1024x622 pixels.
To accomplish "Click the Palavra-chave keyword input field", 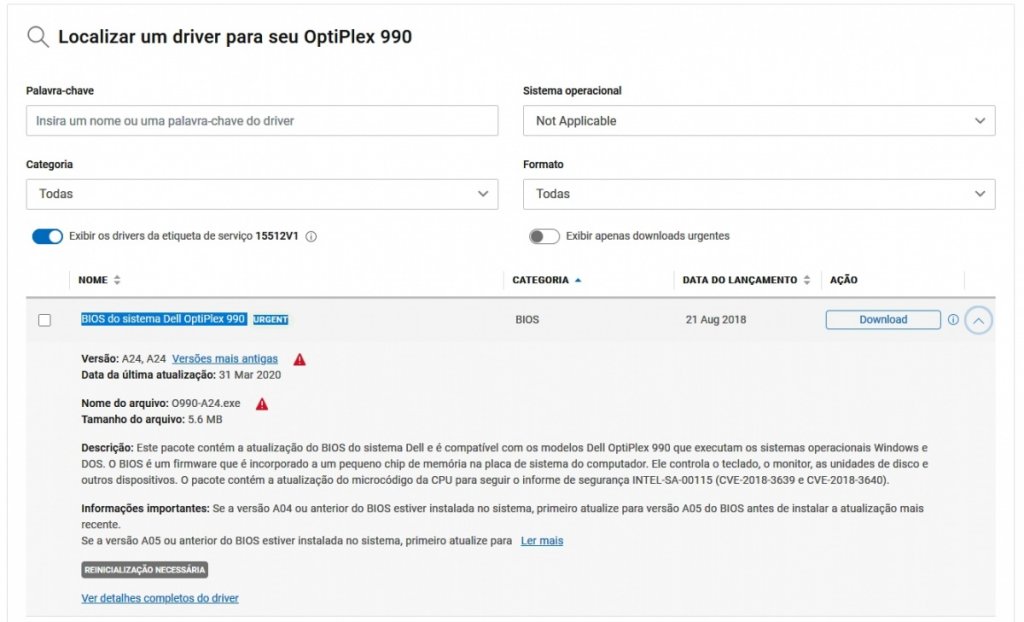I will (262, 121).
